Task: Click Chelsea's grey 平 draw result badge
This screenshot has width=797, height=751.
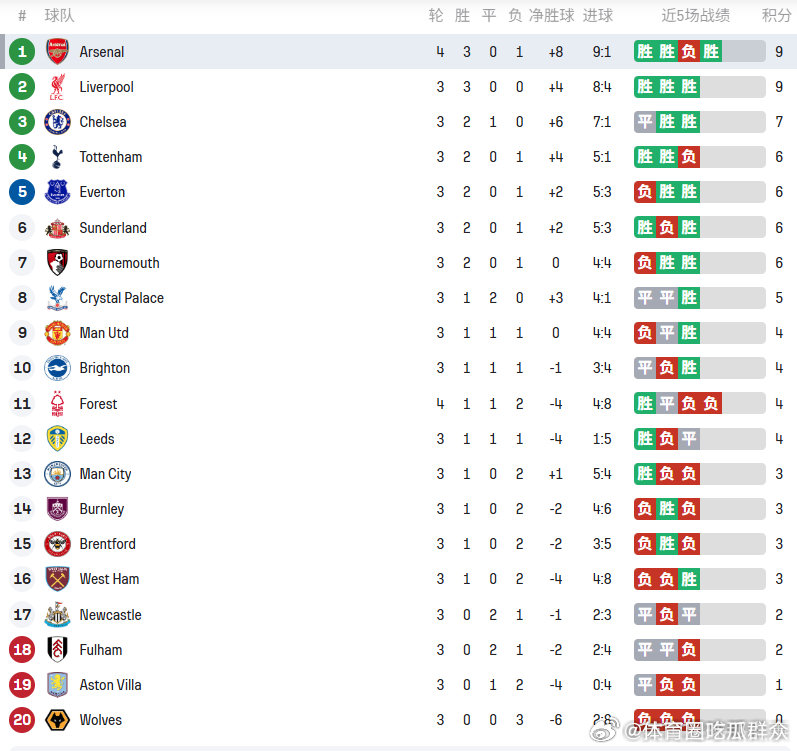Action: point(645,122)
